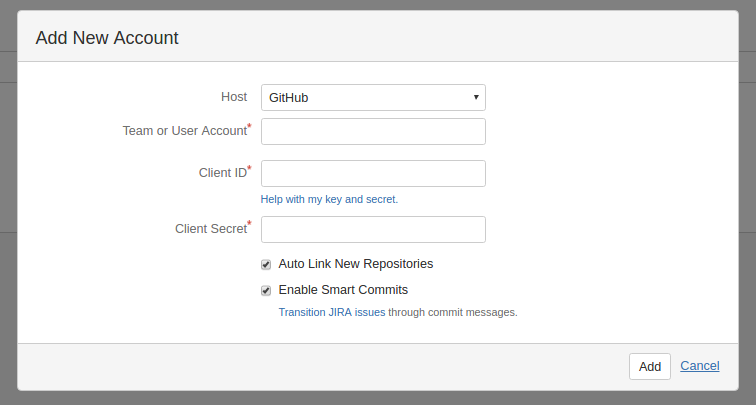This screenshot has height=405, width=756.
Task: Click the 'Client Secret' label text
Action: 210,229
